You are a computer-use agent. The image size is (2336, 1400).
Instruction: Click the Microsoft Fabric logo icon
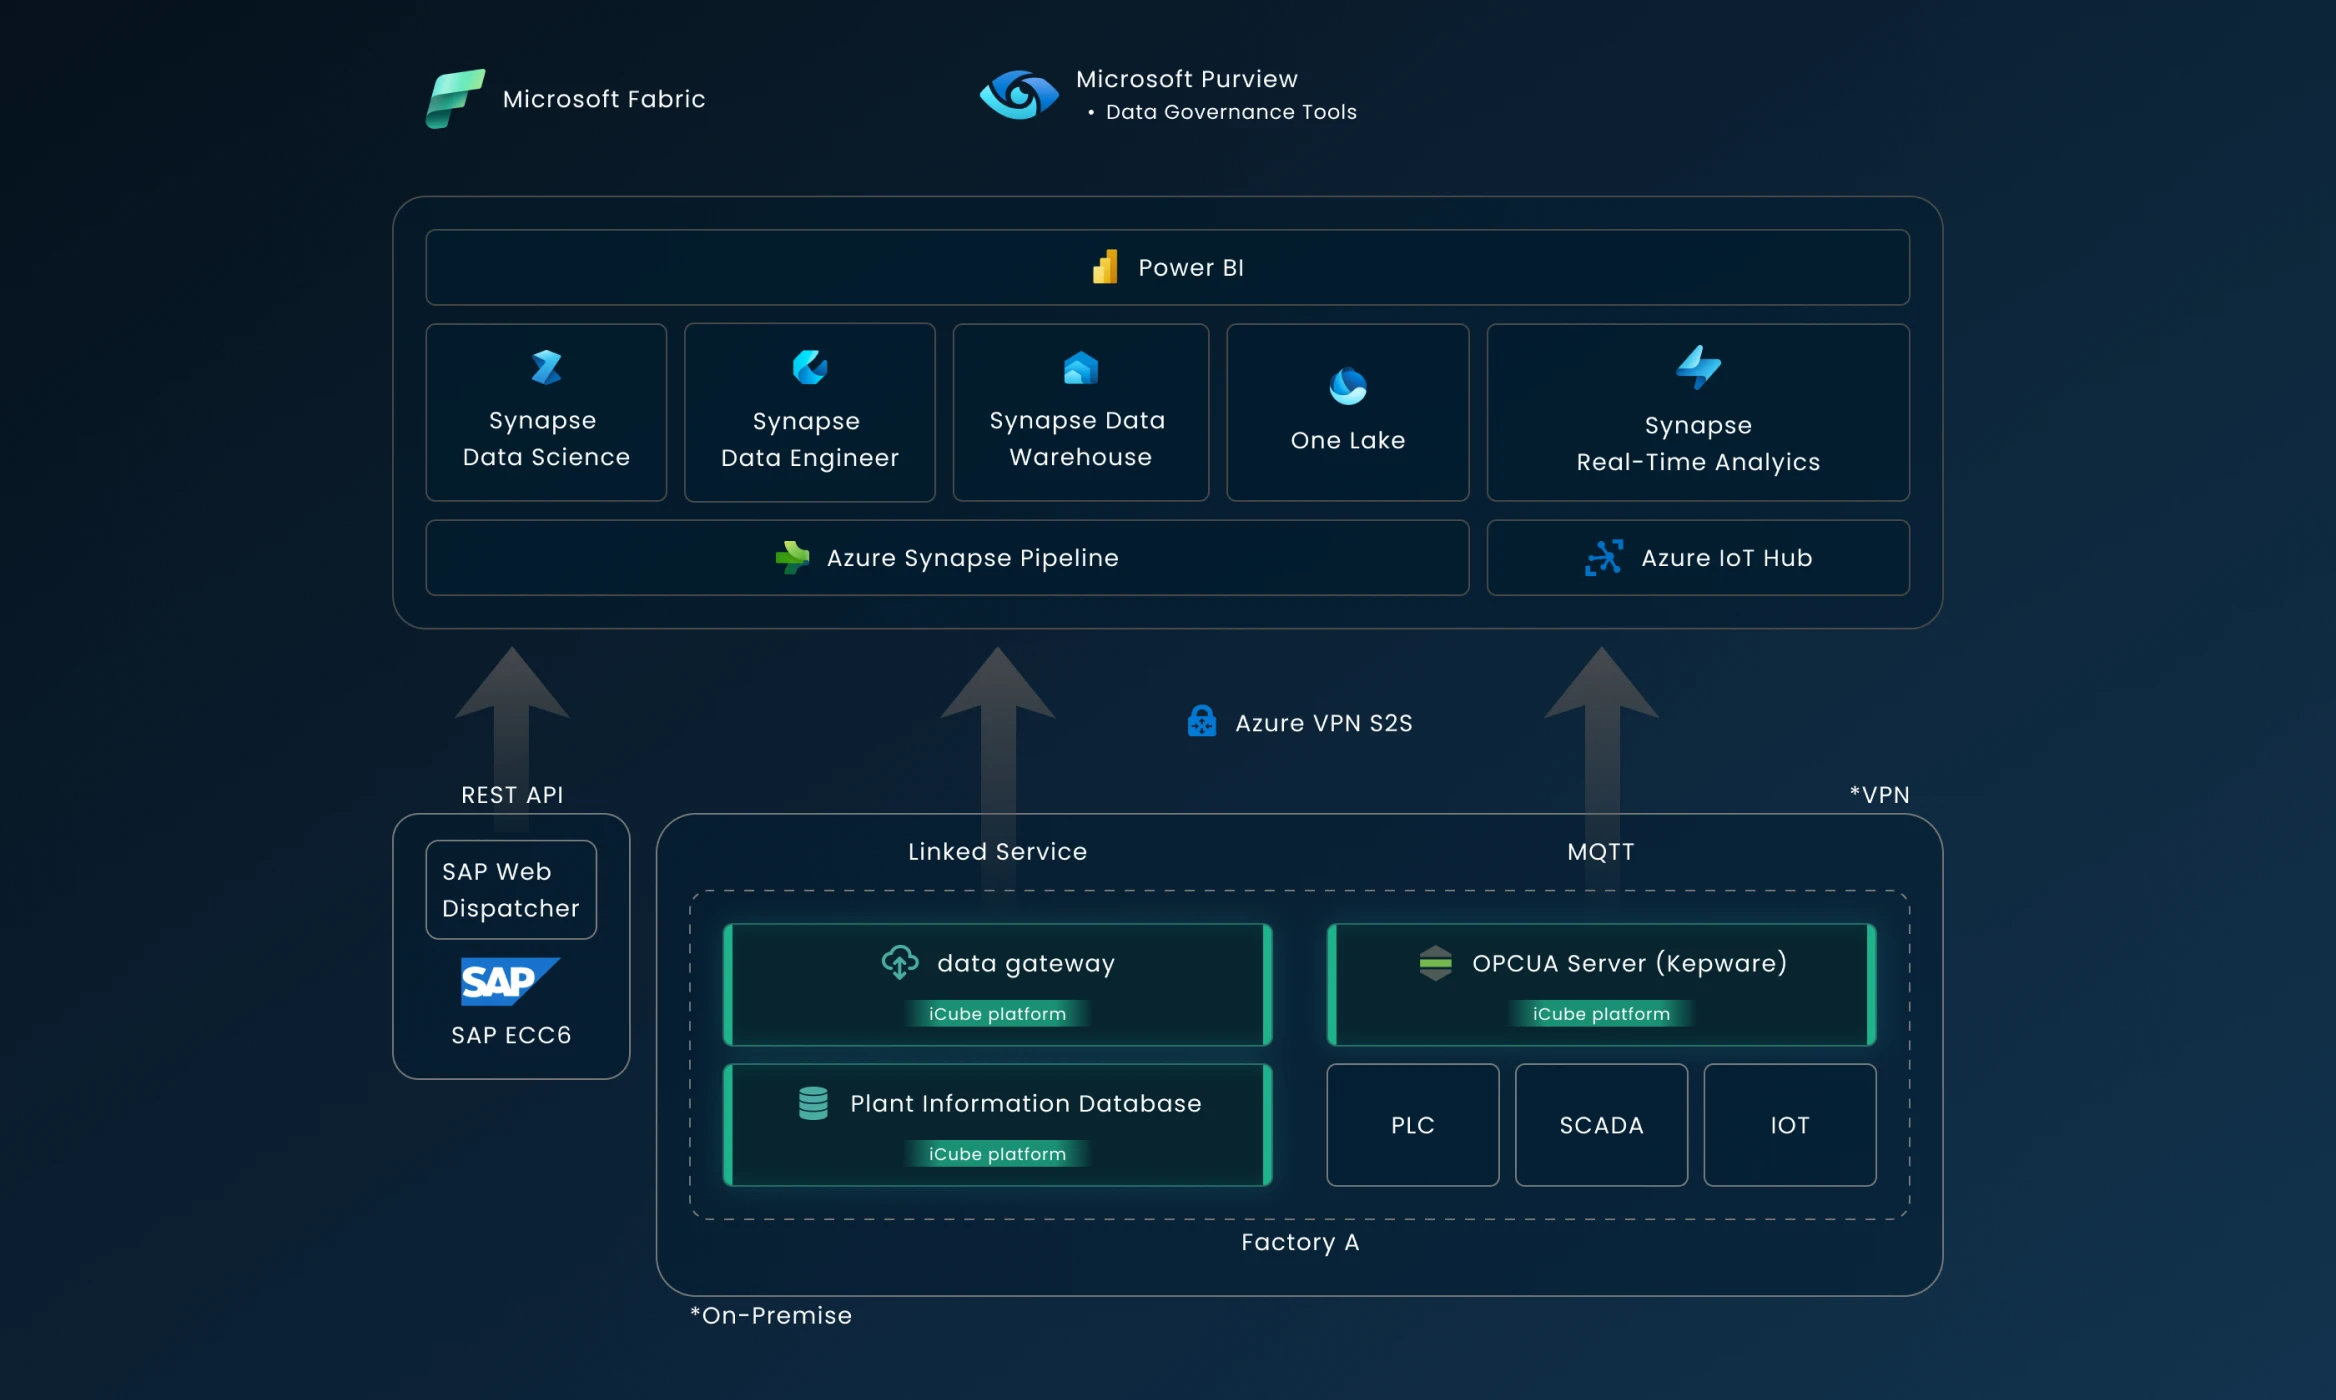tap(455, 98)
